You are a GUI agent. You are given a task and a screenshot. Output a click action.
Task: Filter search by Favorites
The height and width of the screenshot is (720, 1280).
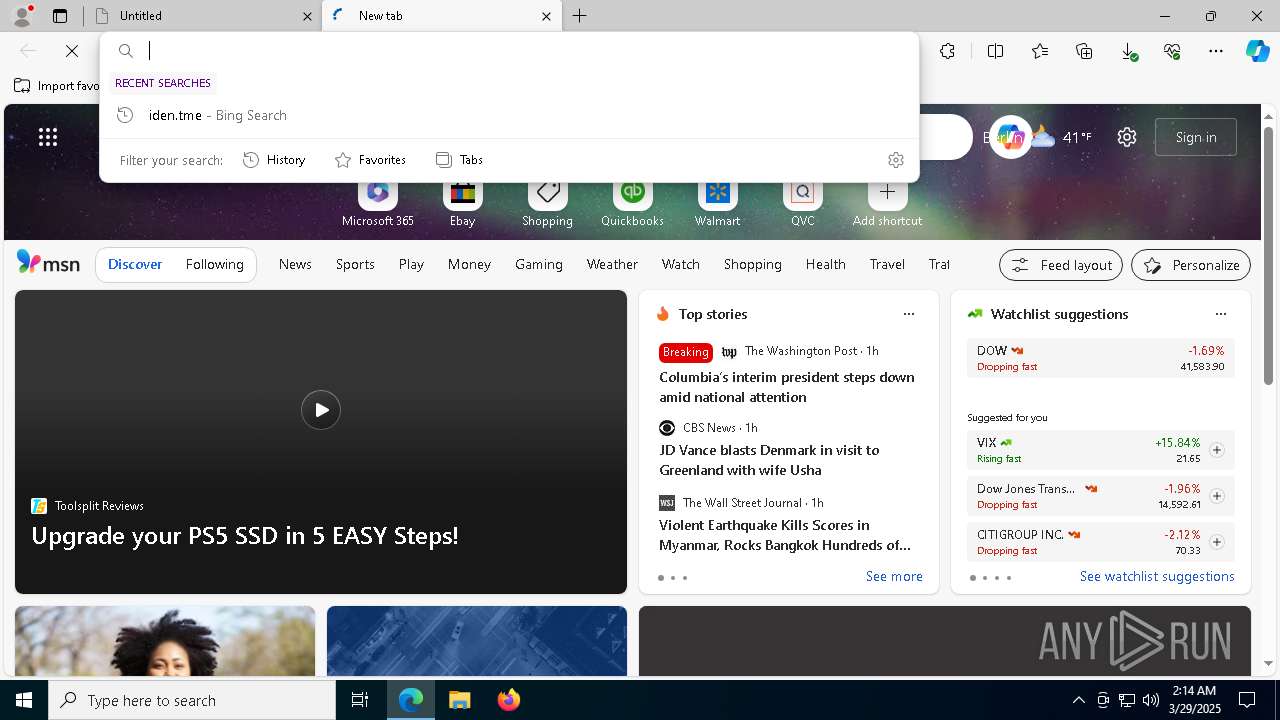pos(370,160)
